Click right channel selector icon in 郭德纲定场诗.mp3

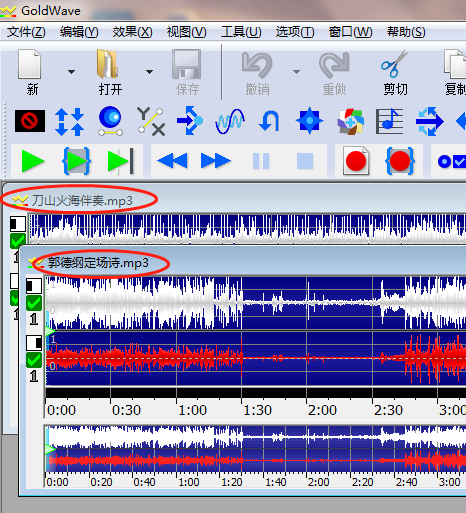pos(34,343)
